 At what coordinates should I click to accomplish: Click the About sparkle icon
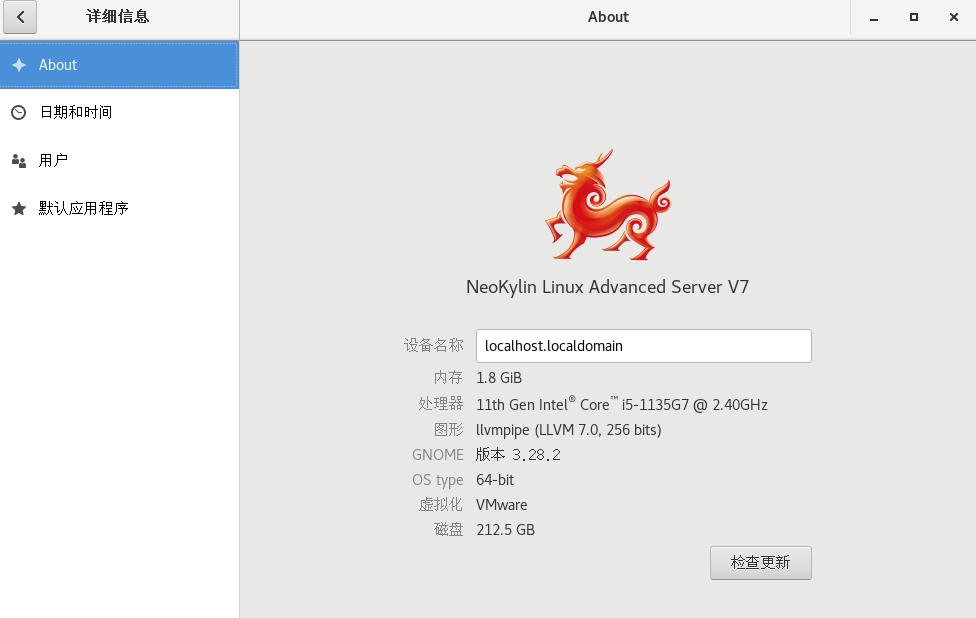(x=19, y=65)
